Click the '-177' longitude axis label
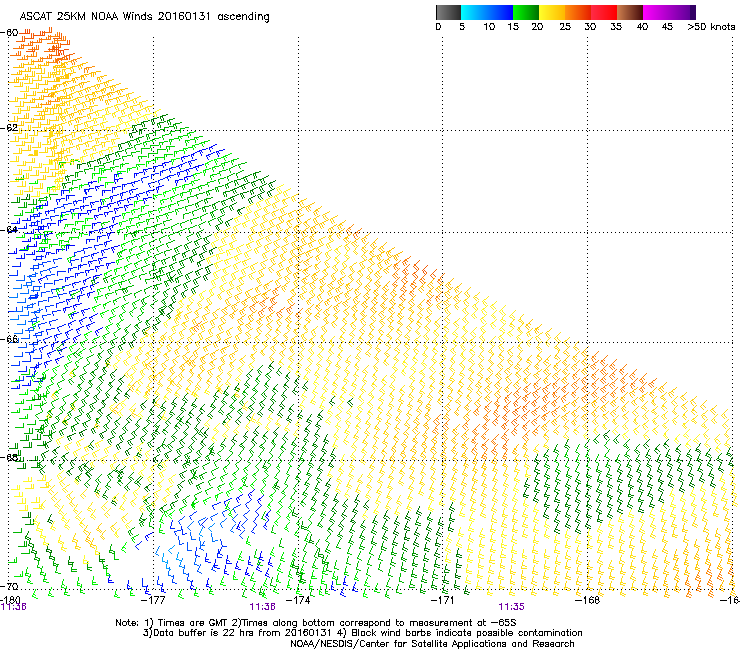 pyautogui.click(x=153, y=600)
